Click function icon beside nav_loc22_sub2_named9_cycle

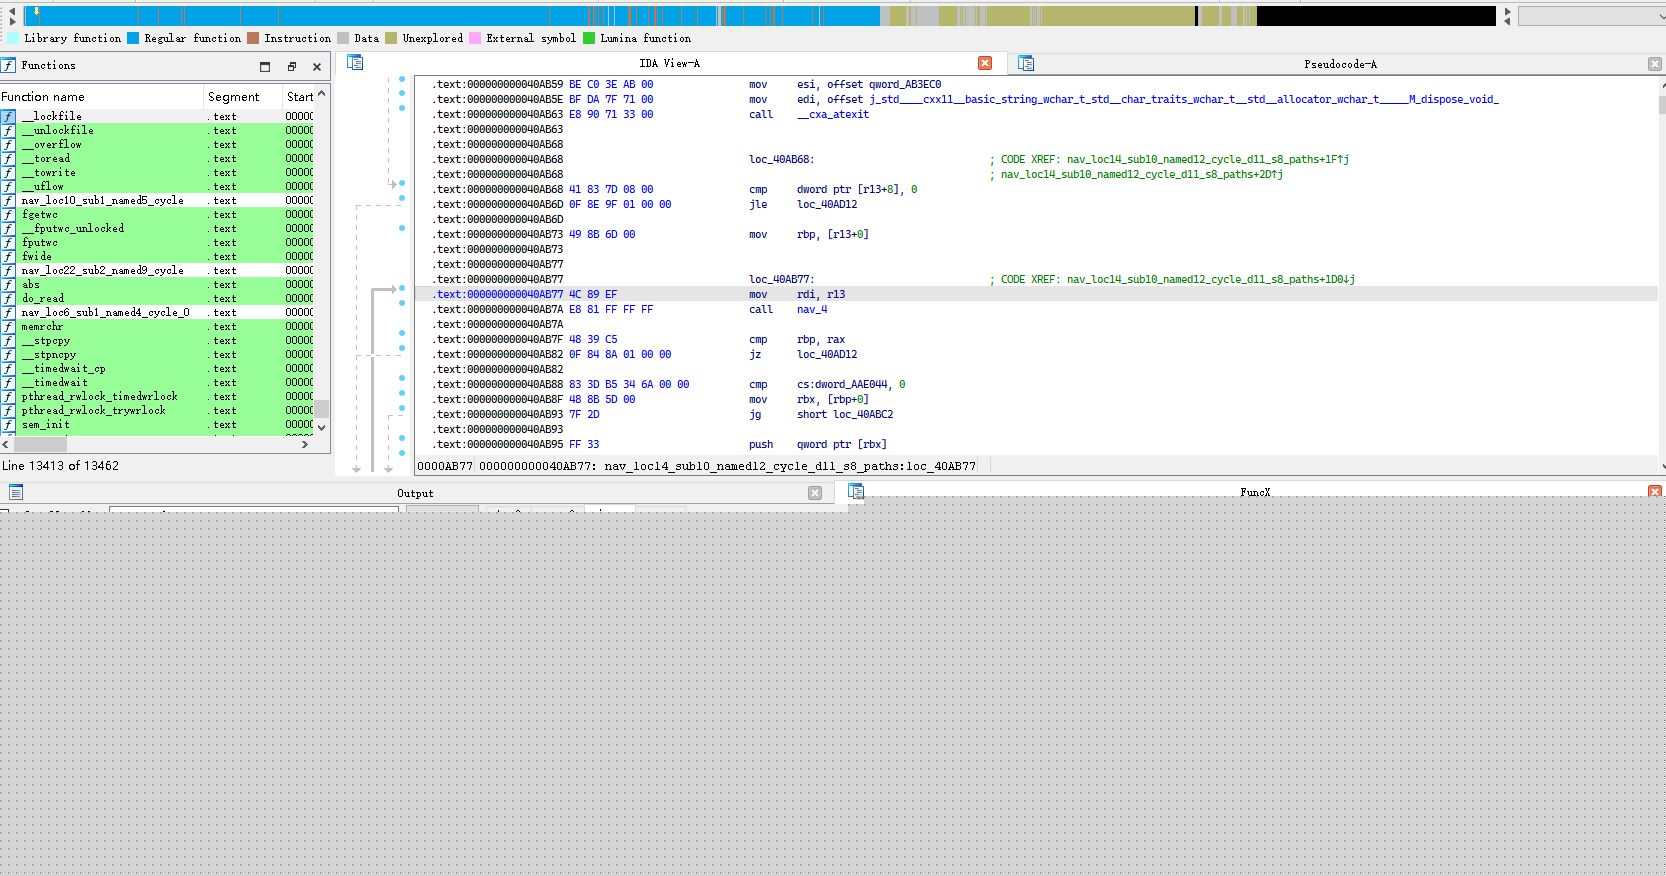8,270
